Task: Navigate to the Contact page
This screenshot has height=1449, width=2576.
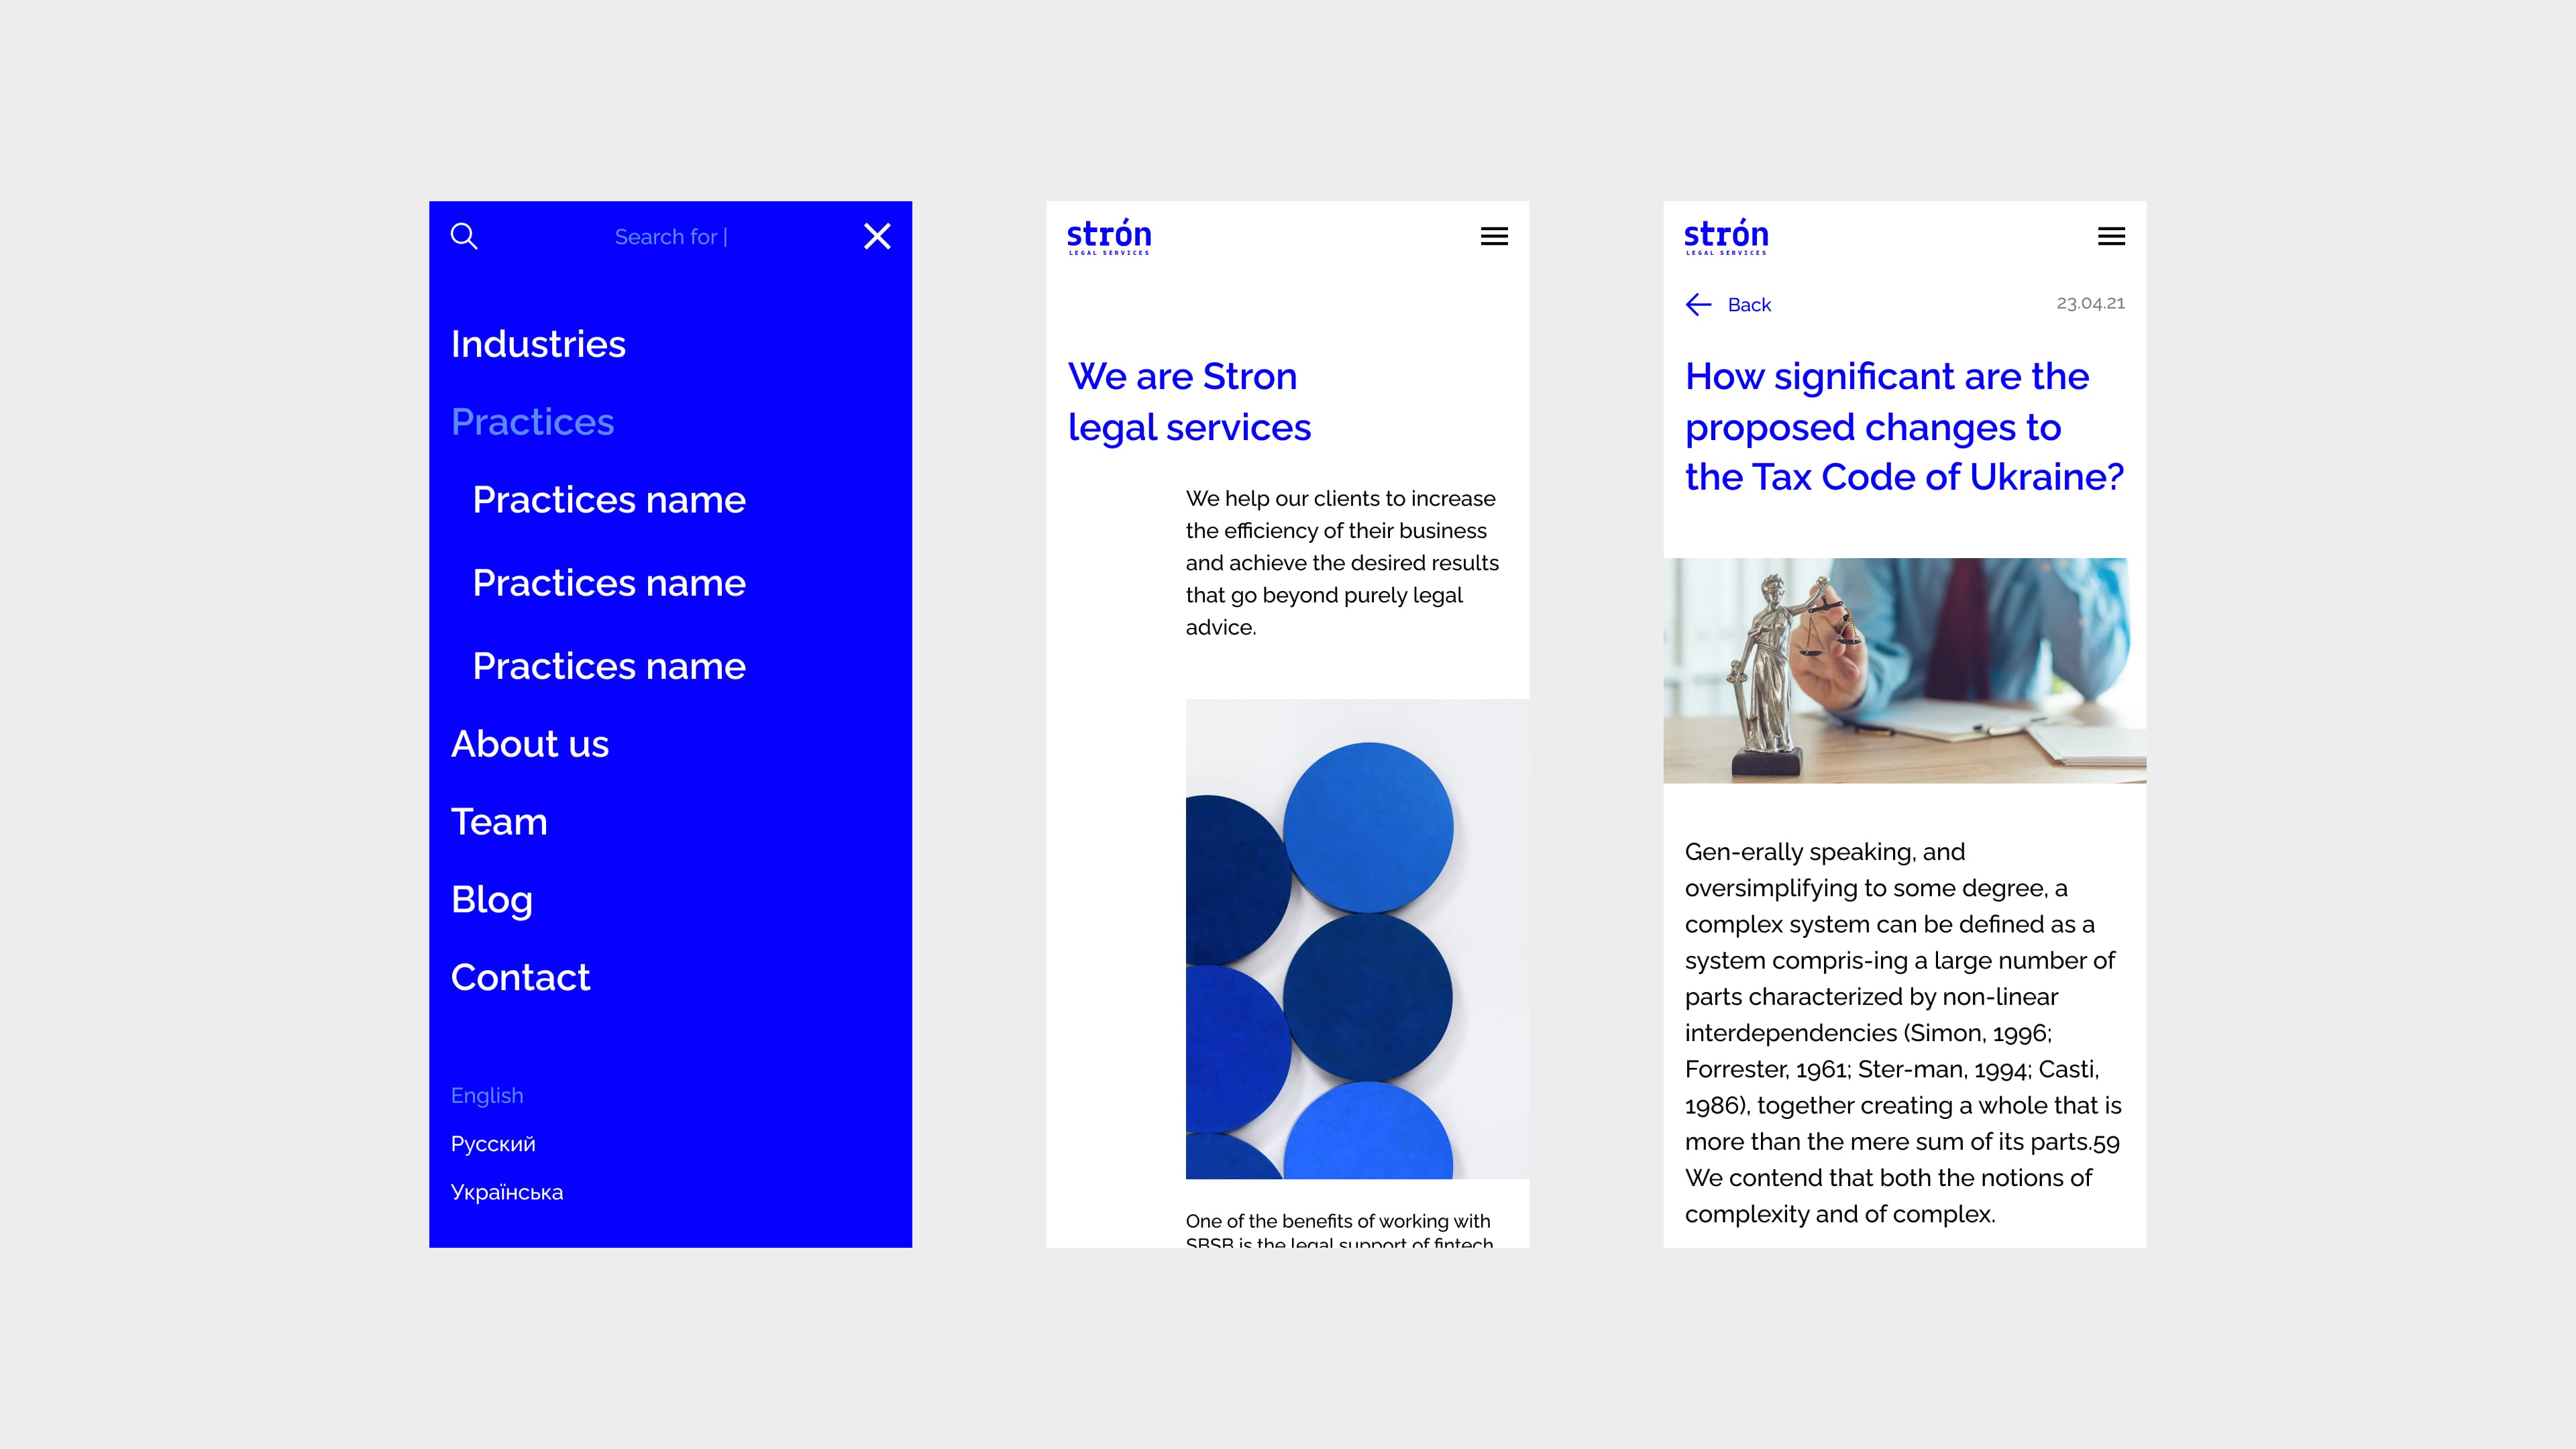Action: [x=520, y=977]
